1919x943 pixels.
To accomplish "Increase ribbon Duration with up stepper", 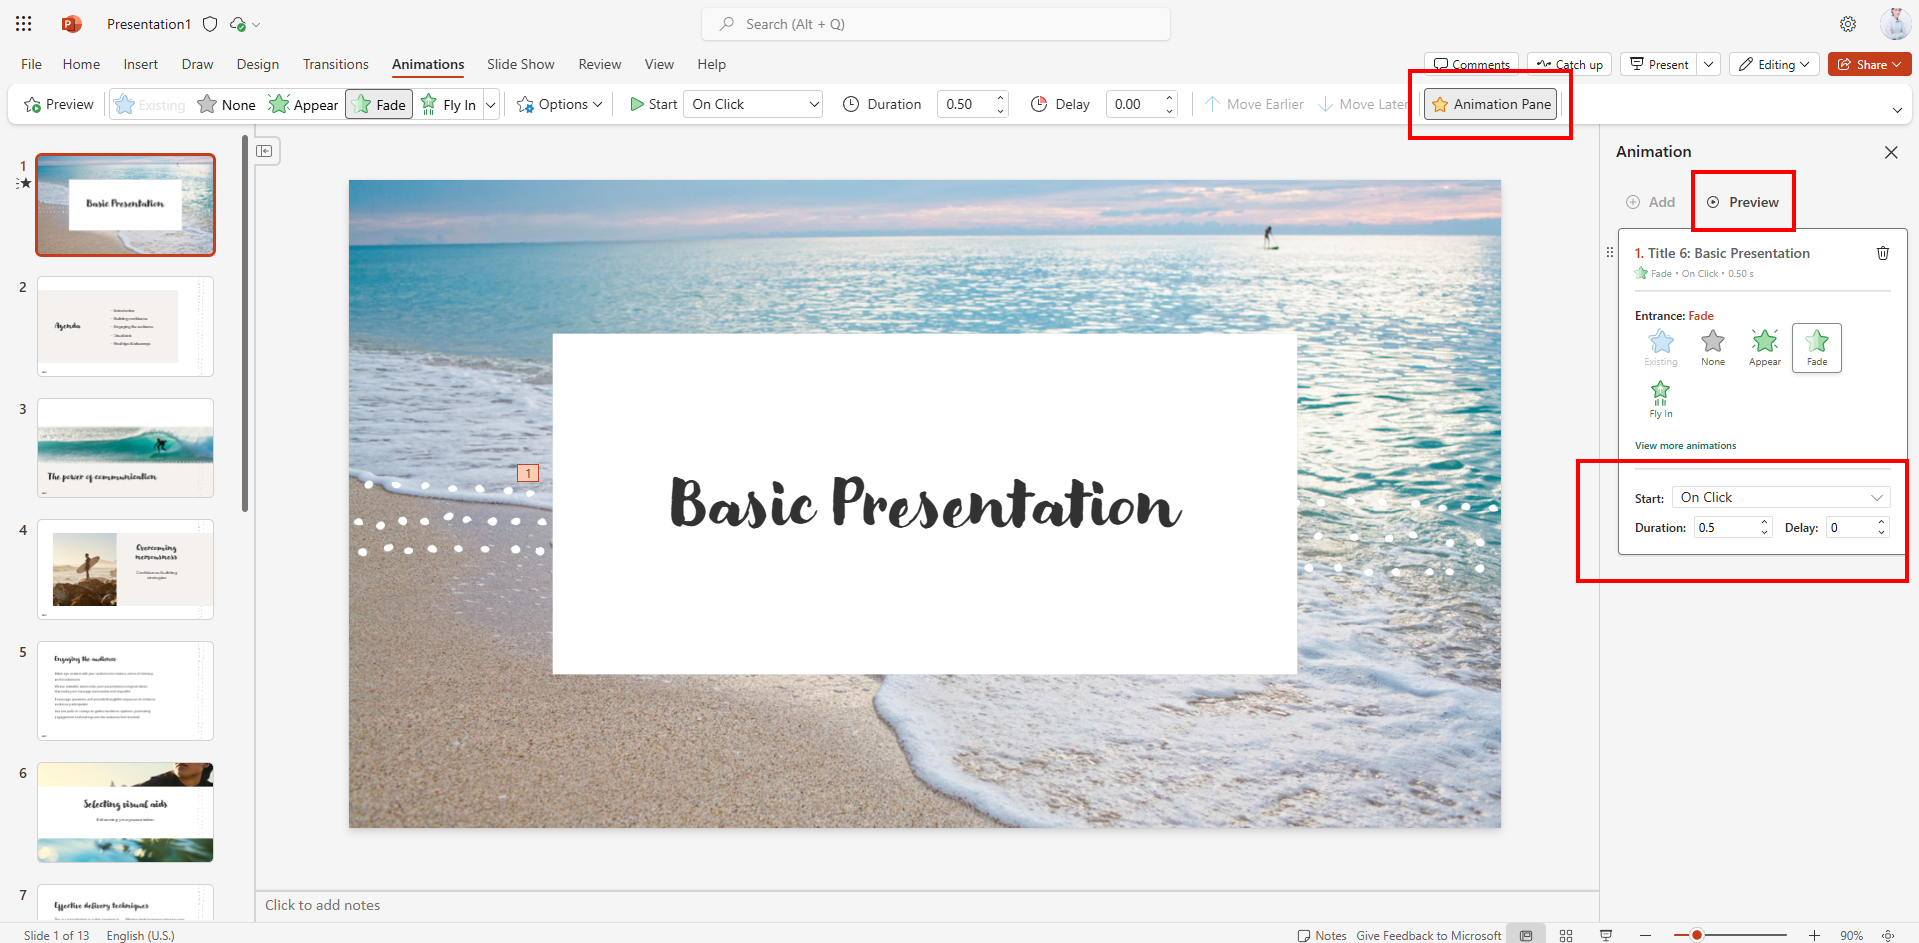I will tap(1000, 98).
